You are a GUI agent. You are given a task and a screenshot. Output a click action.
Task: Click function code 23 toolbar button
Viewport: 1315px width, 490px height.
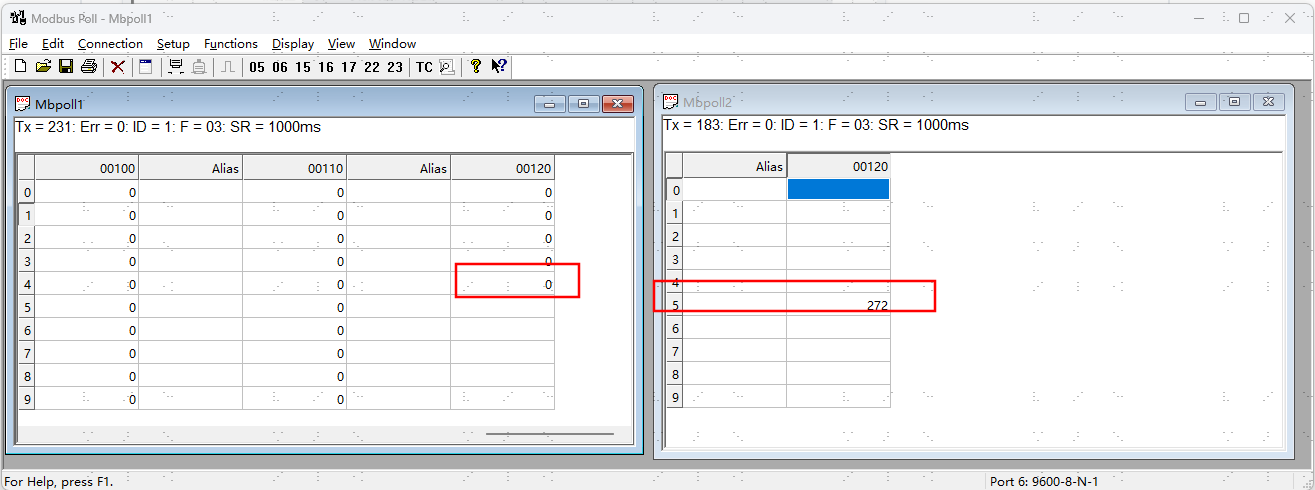[395, 67]
